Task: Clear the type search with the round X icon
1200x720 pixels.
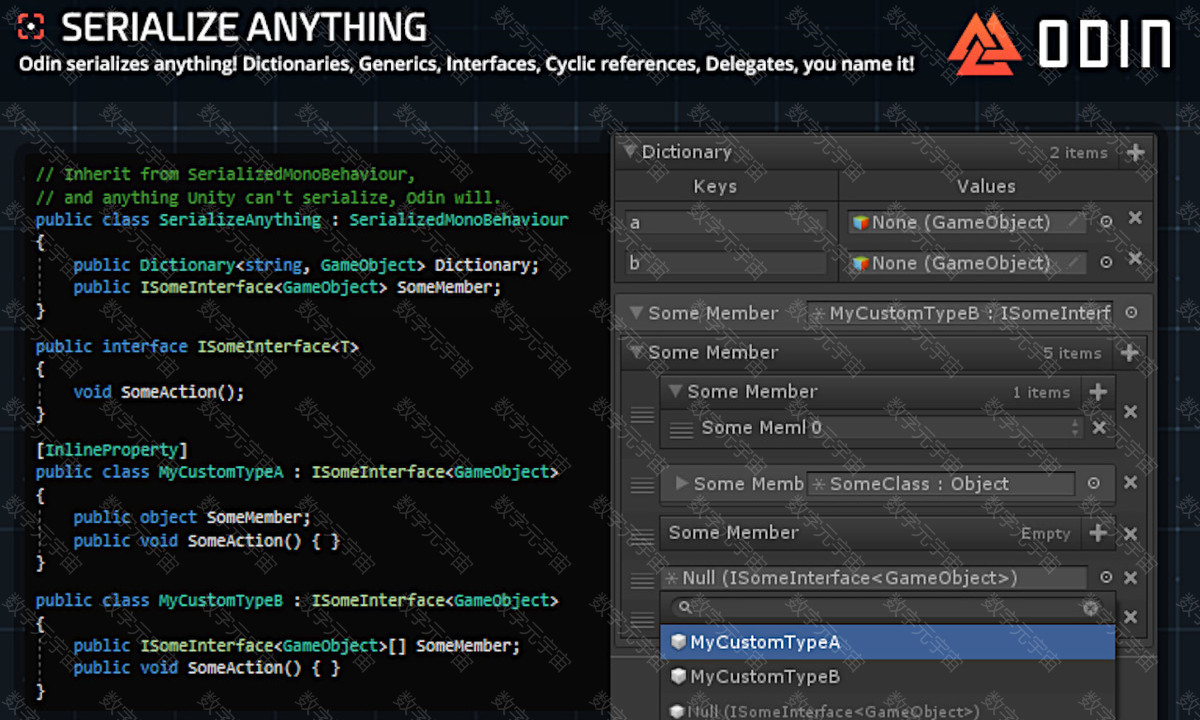Action: click(x=1091, y=608)
